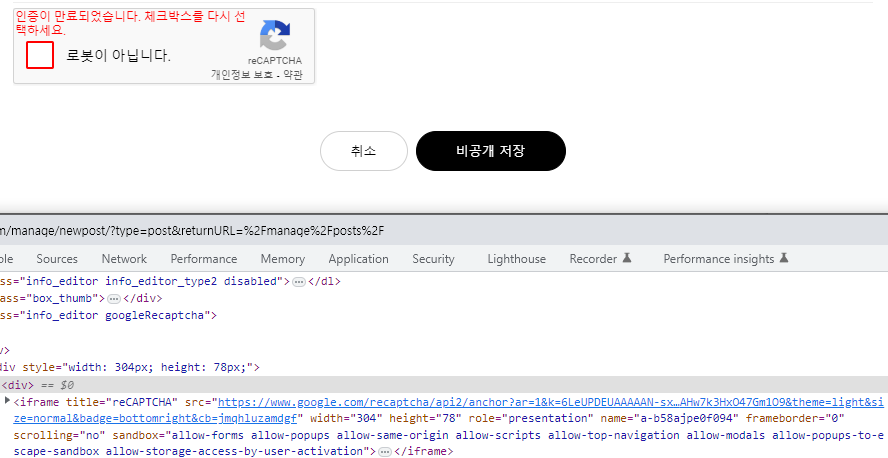Viewport: 888px width, 458px height.
Task: Switch to the Application tab
Action: [x=358, y=259]
